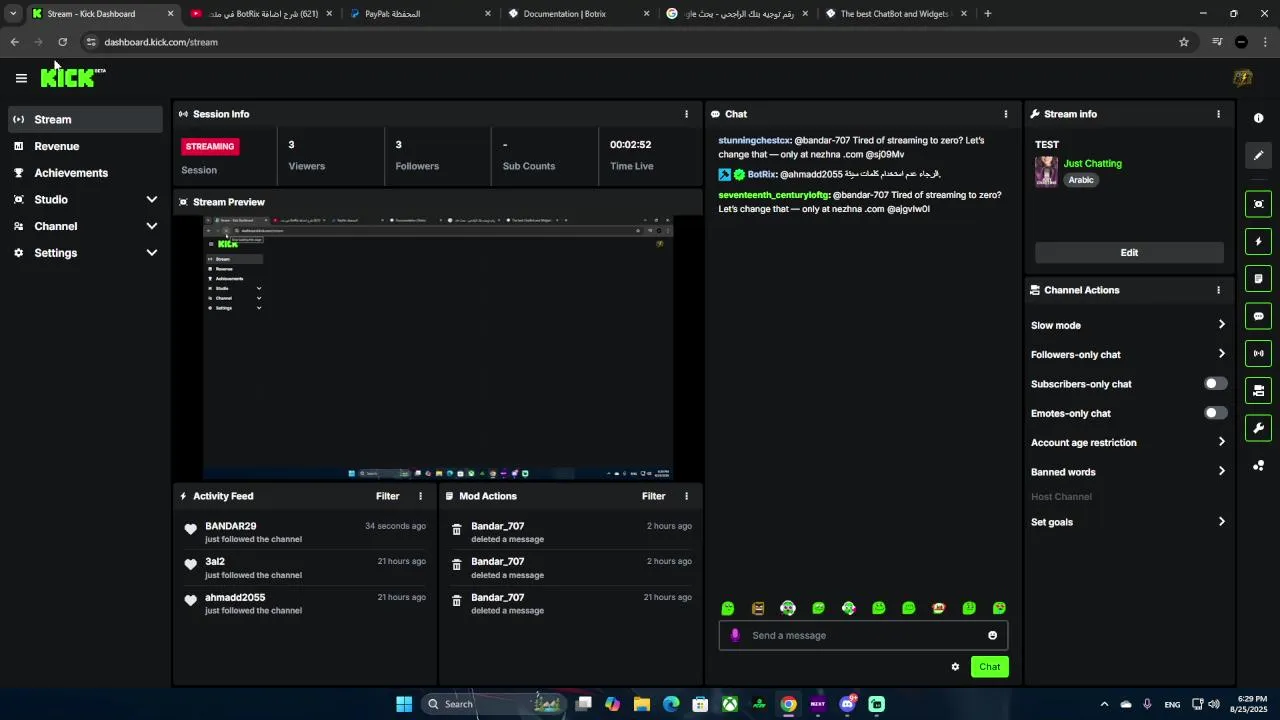Viewport: 1280px width, 720px height.
Task: Click the Send a message input field
Action: 863,635
